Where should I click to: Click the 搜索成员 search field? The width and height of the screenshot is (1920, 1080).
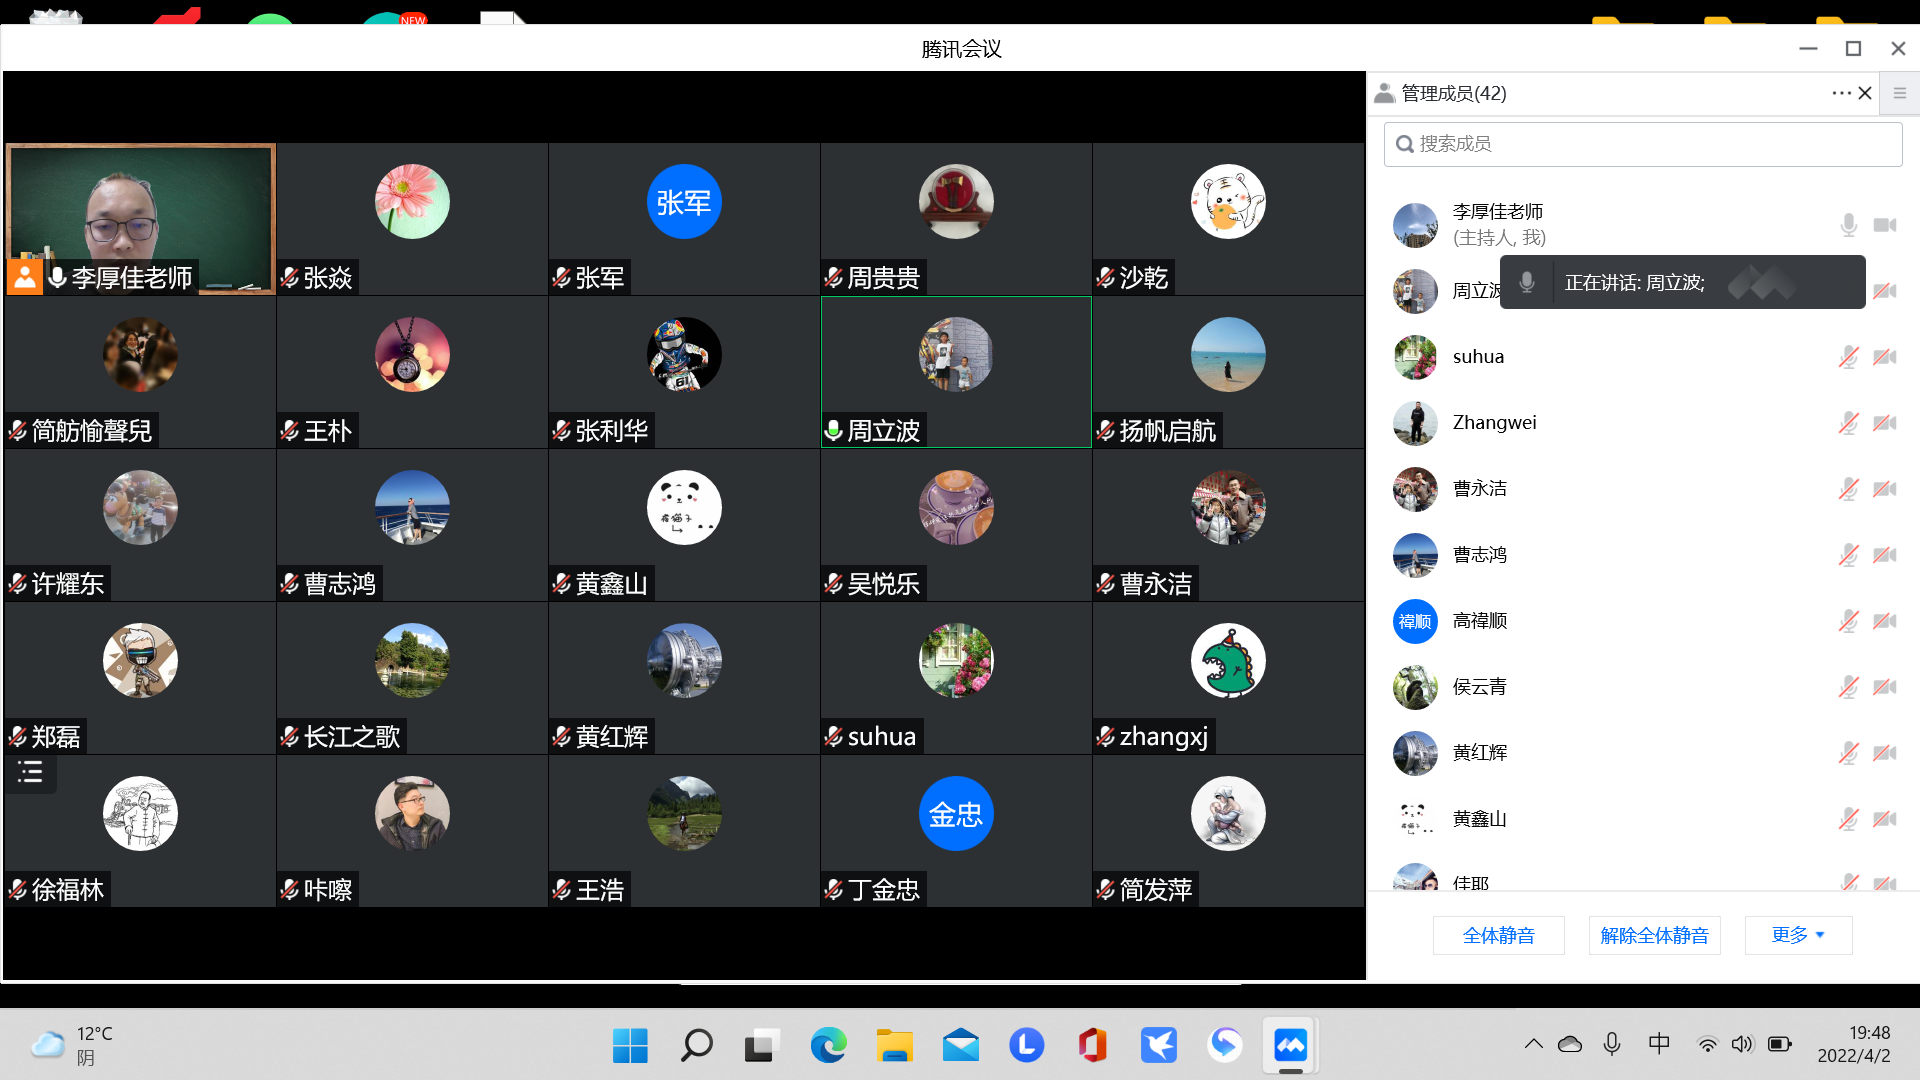pyautogui.click(x=1643, y=144)
